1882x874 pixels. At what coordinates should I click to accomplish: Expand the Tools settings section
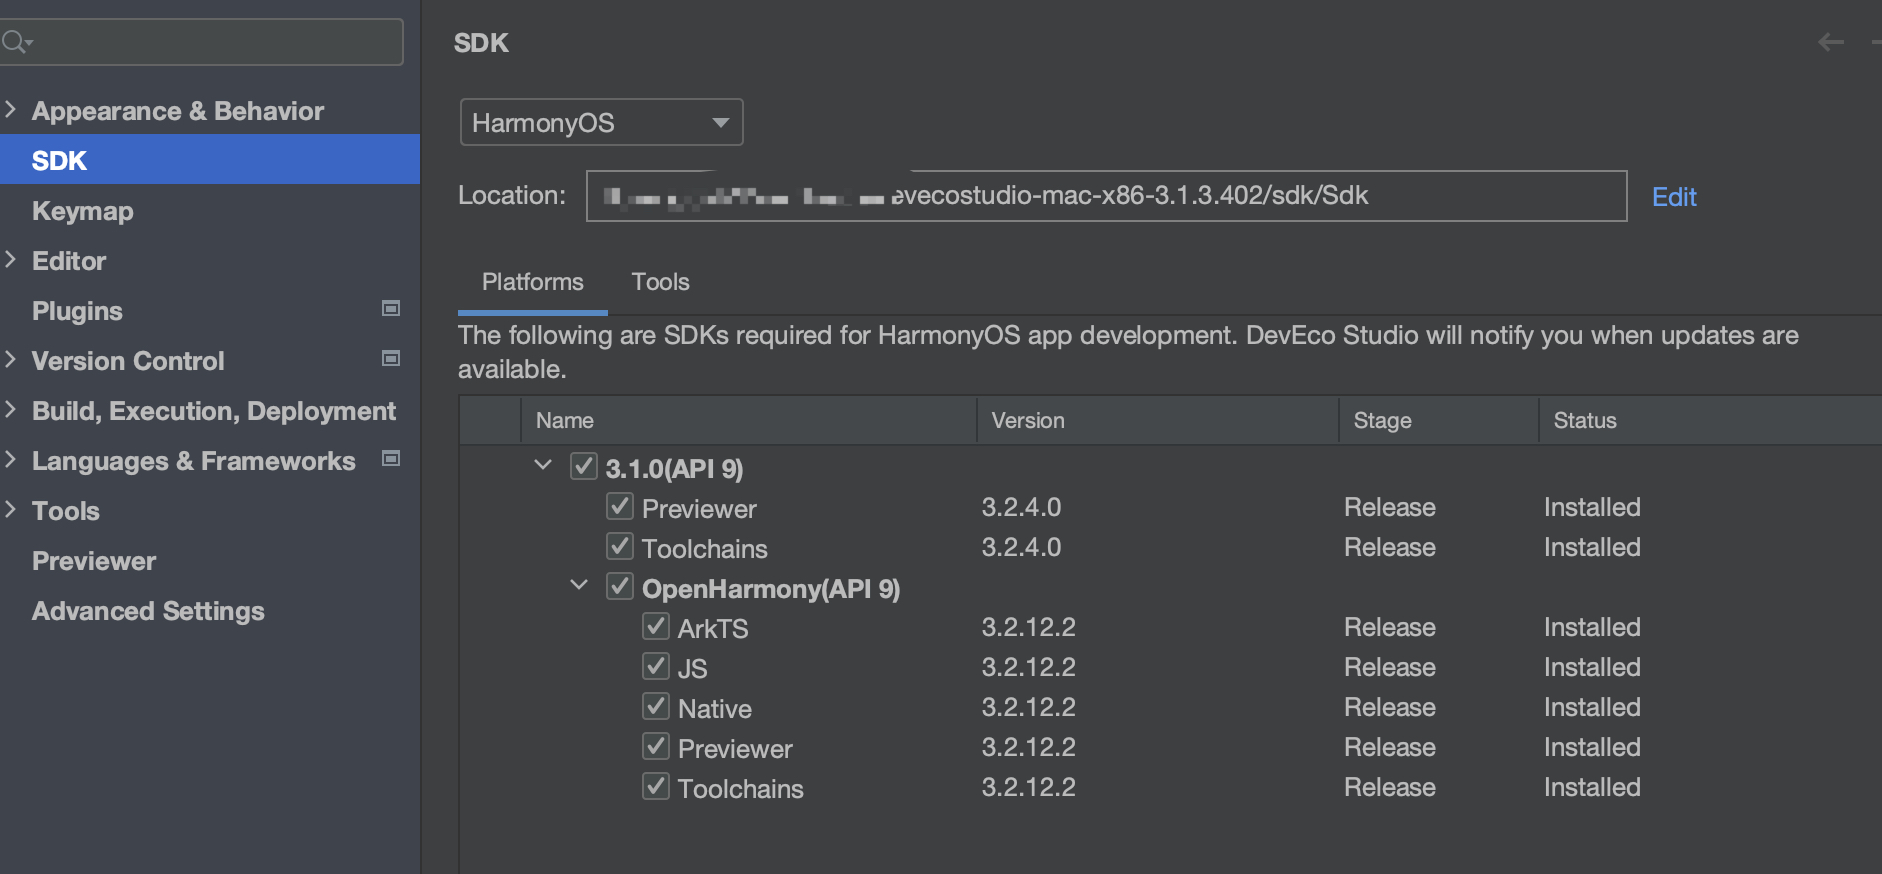(11, 509)
